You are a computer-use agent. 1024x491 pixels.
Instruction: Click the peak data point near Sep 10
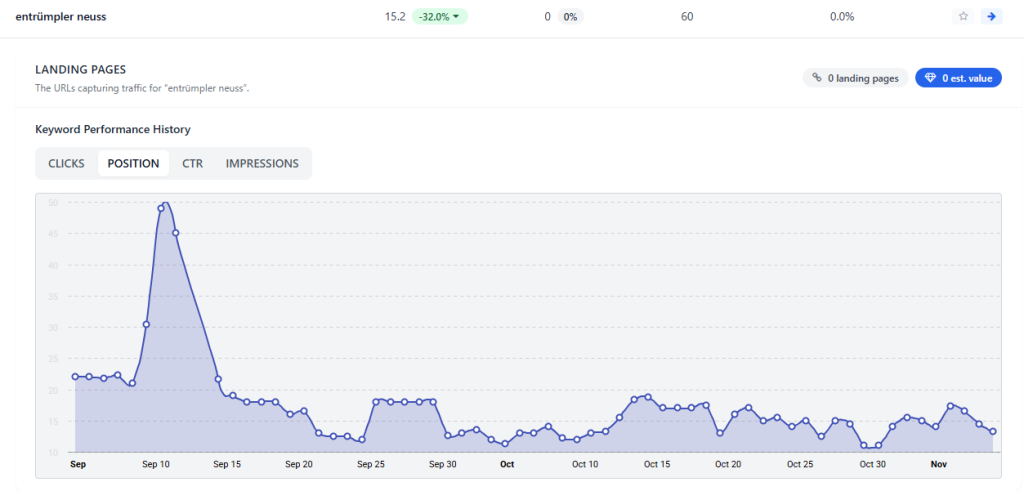pyautogui.click(x=161, y=208)
